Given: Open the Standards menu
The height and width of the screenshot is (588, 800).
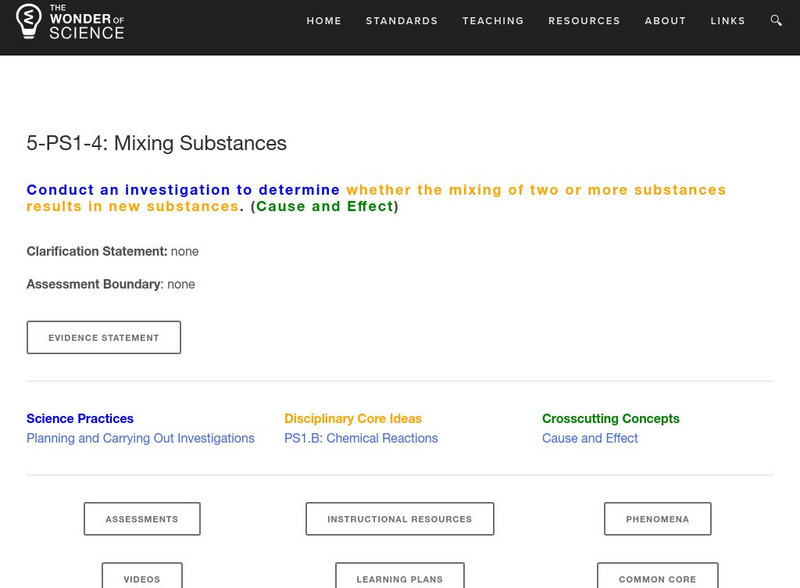Looking at the screenshot, I should [402, 21].
